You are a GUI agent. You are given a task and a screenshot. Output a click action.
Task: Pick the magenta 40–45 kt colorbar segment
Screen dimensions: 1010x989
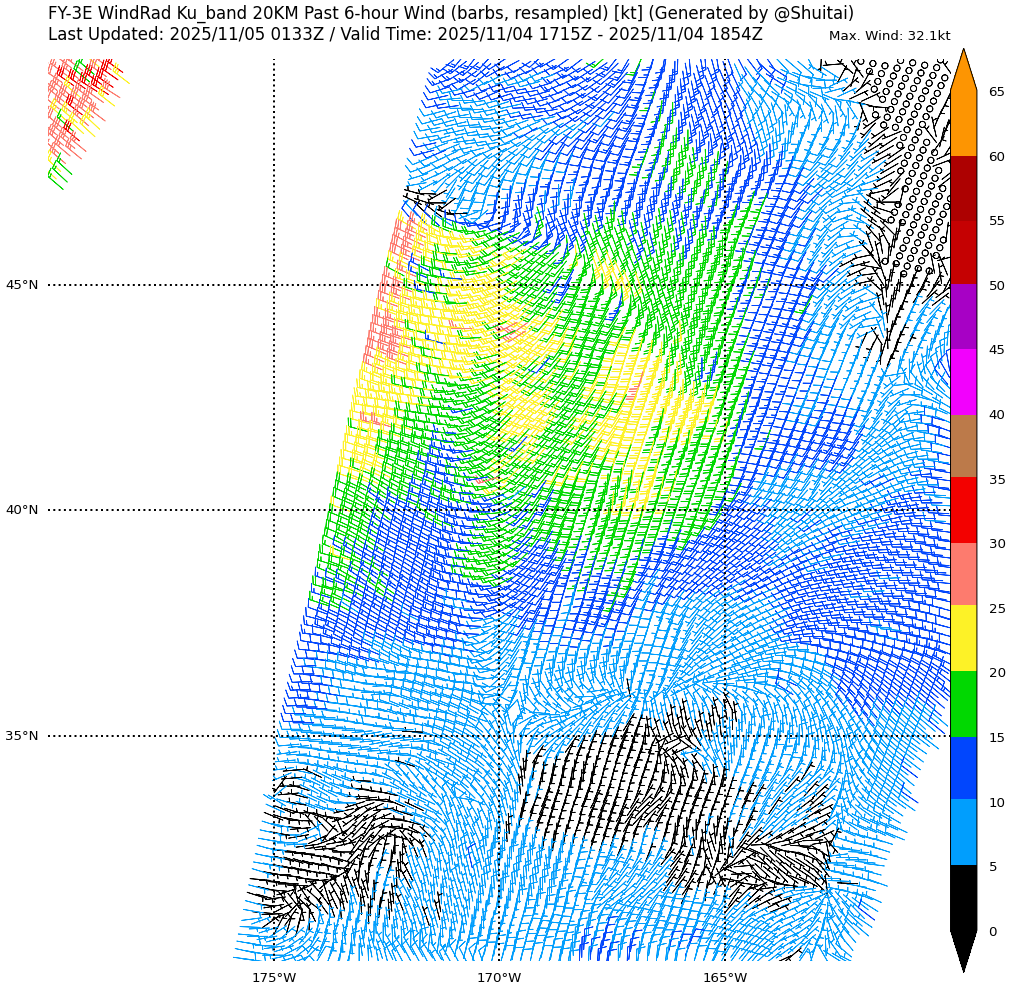pos(963,382)
